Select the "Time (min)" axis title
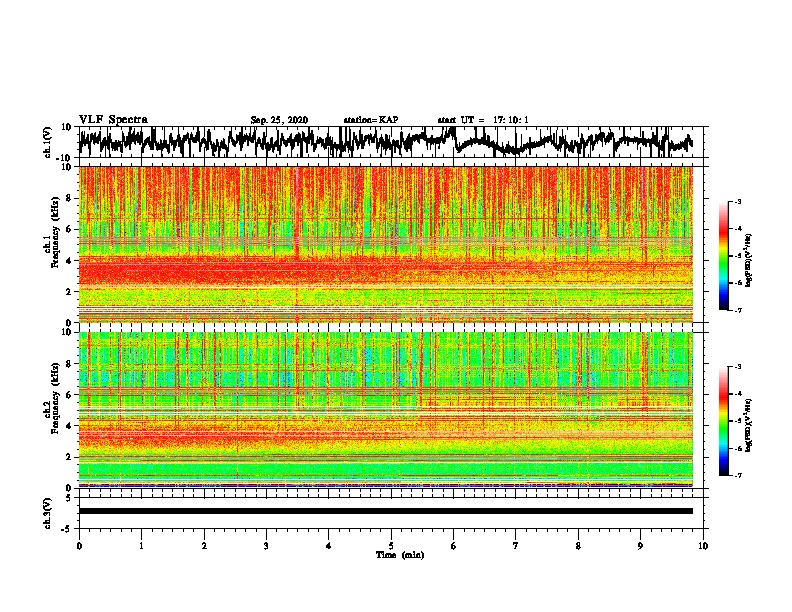The height and width of the screenshot is (612, 792). tap(400, 555)
